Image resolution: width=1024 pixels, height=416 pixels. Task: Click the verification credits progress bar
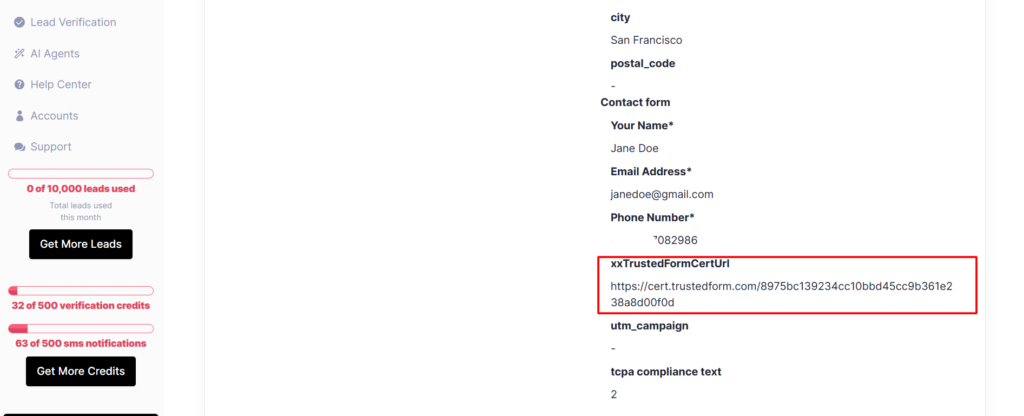pyautogui.click(x=81, y=291)
